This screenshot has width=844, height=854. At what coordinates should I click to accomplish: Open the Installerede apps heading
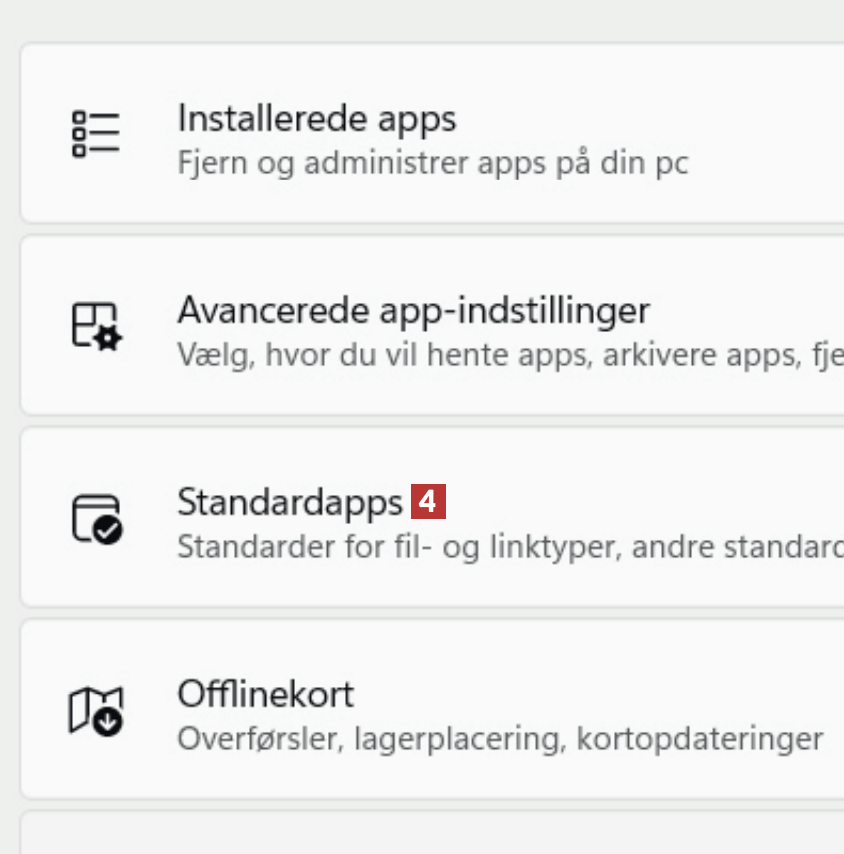pos(316,118)
